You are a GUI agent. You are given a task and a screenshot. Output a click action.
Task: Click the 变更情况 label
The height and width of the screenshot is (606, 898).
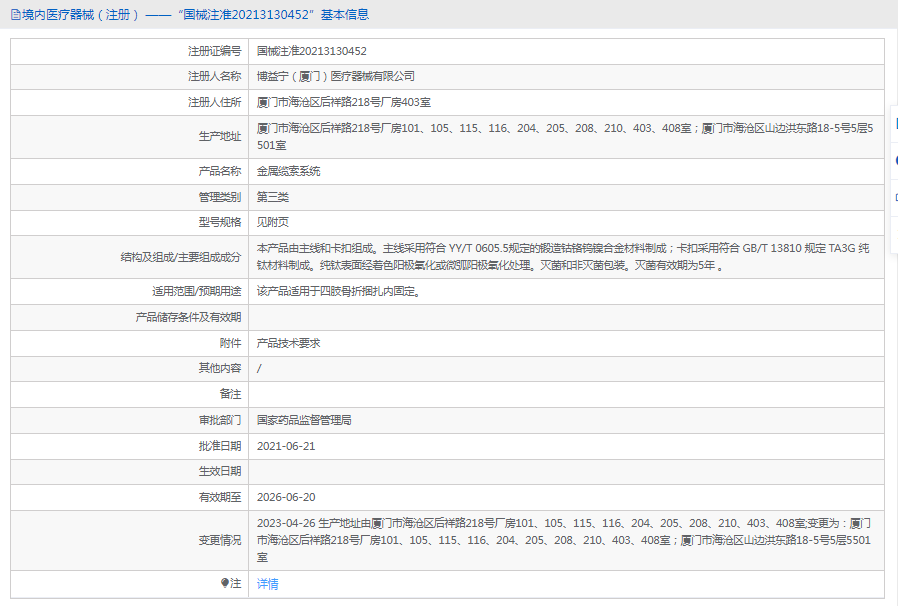point(220,540)
